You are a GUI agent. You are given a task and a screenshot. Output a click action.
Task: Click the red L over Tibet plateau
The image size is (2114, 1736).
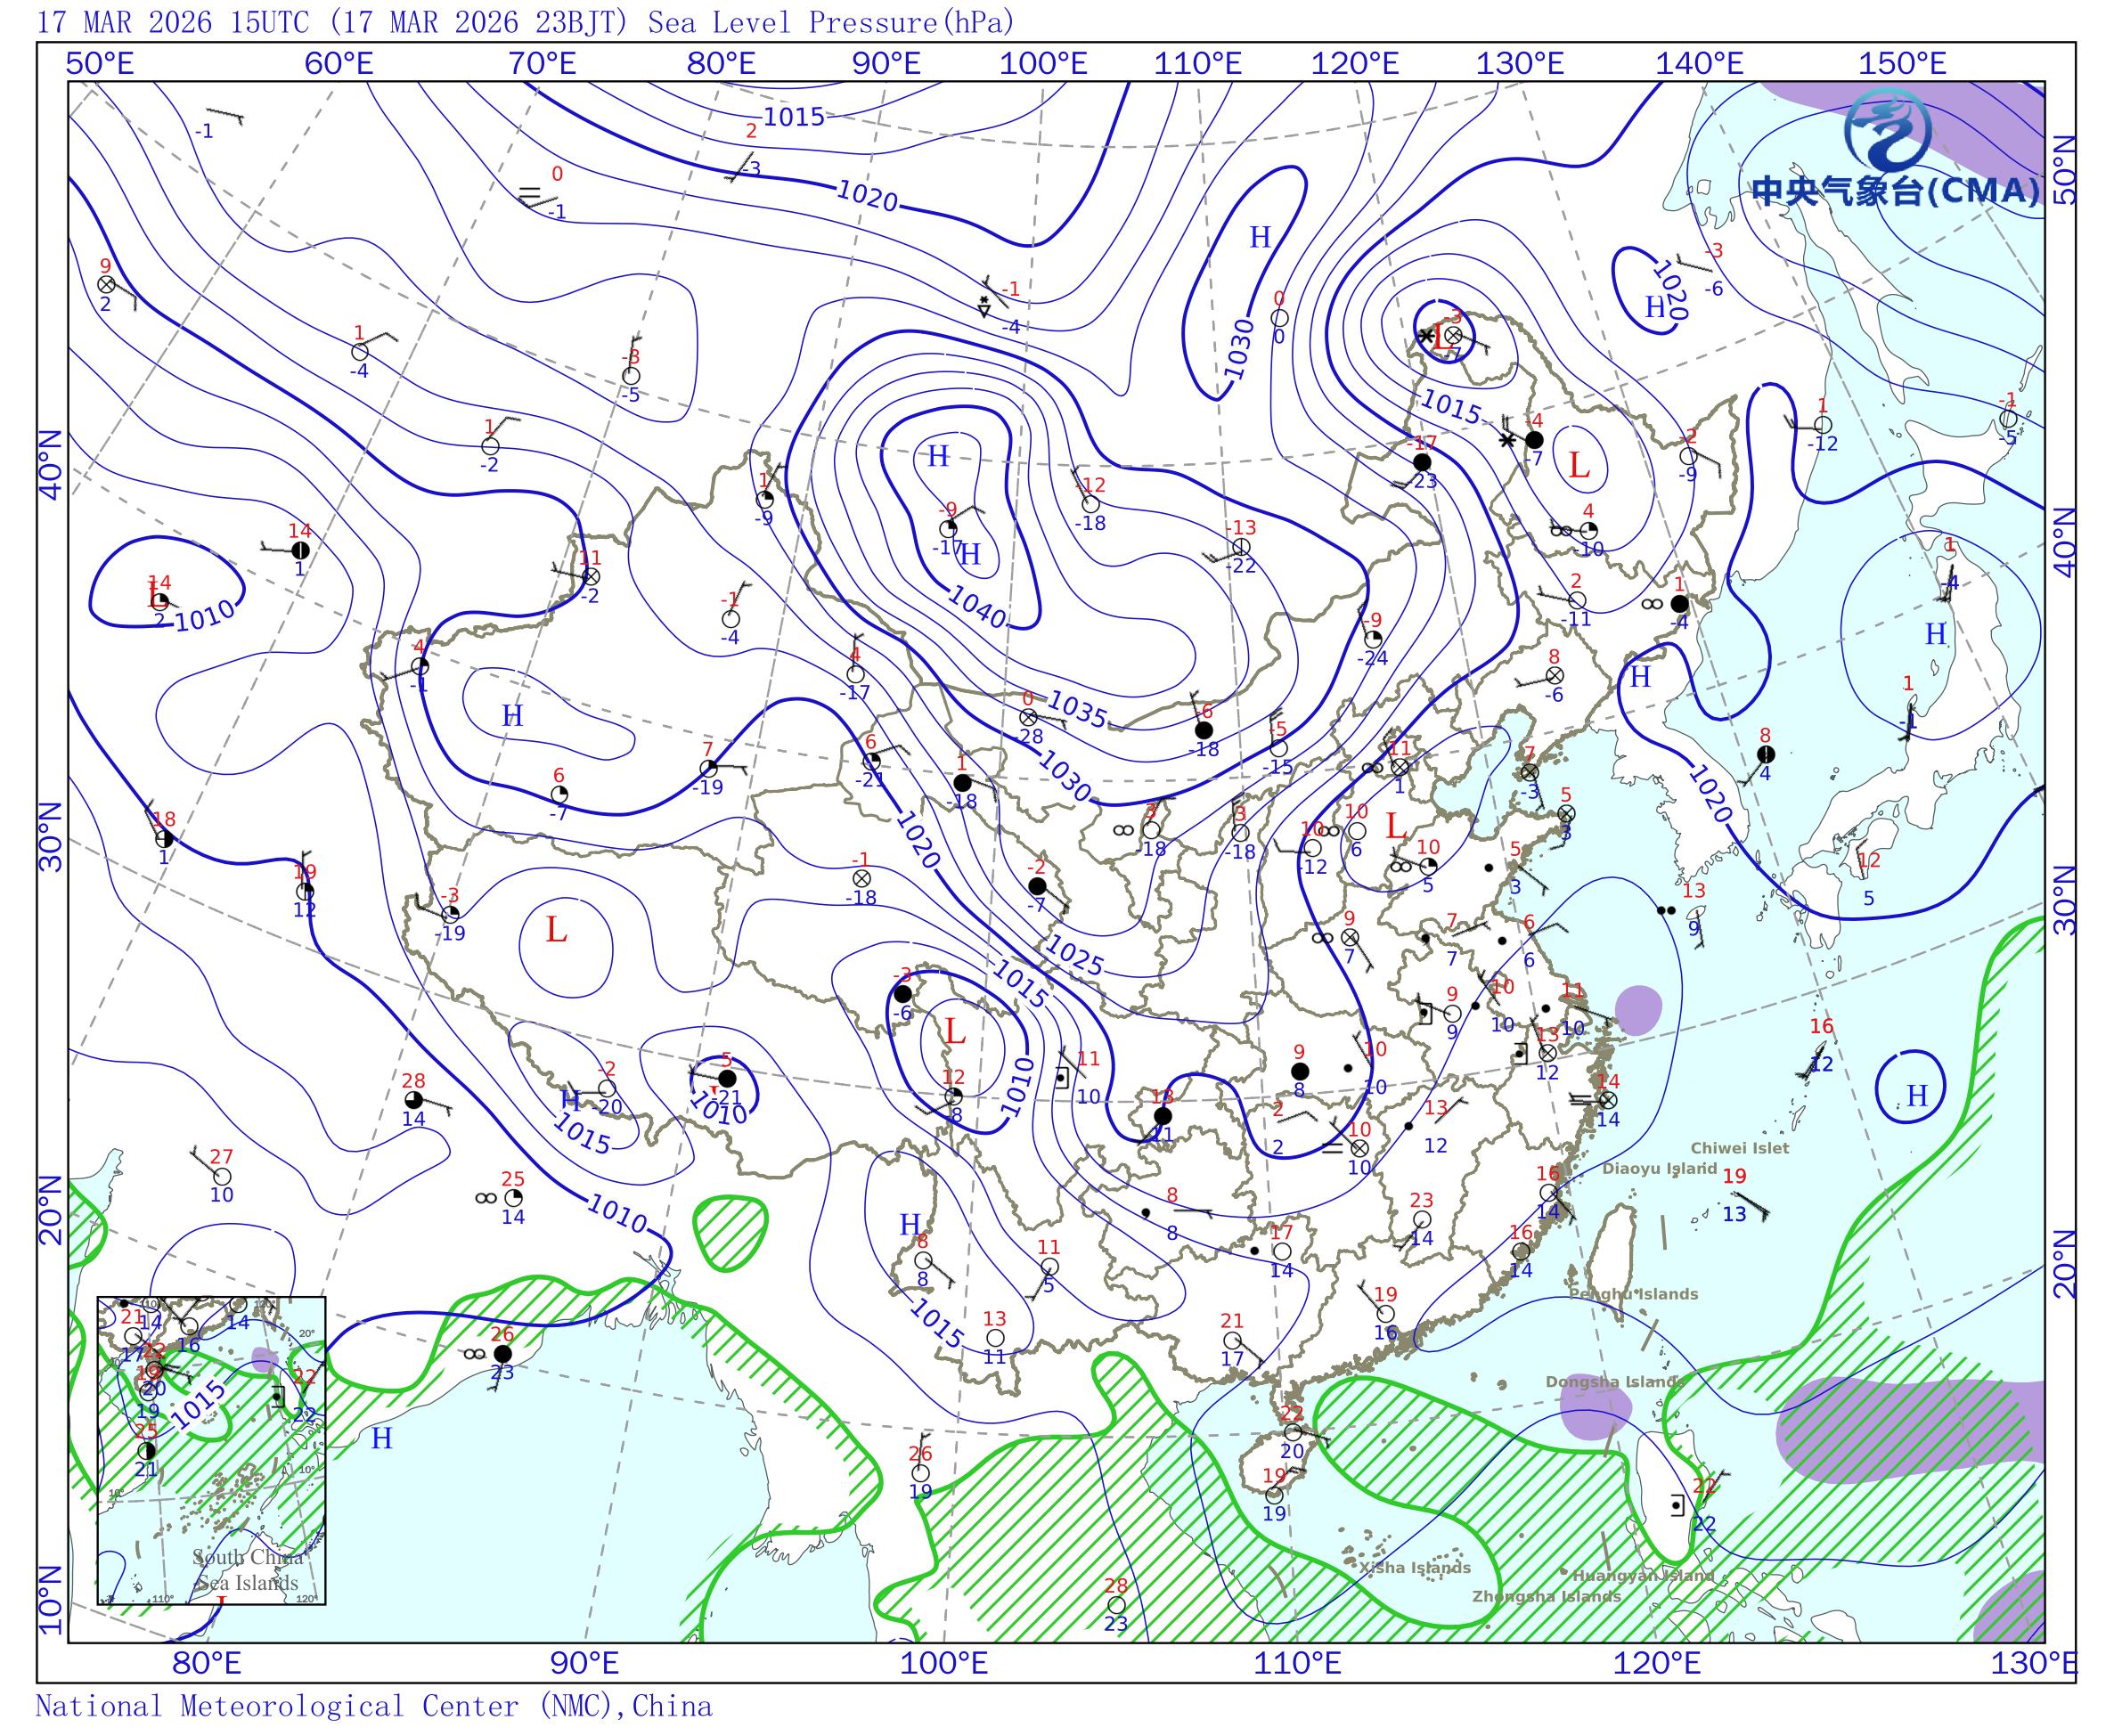click(556, 930)
